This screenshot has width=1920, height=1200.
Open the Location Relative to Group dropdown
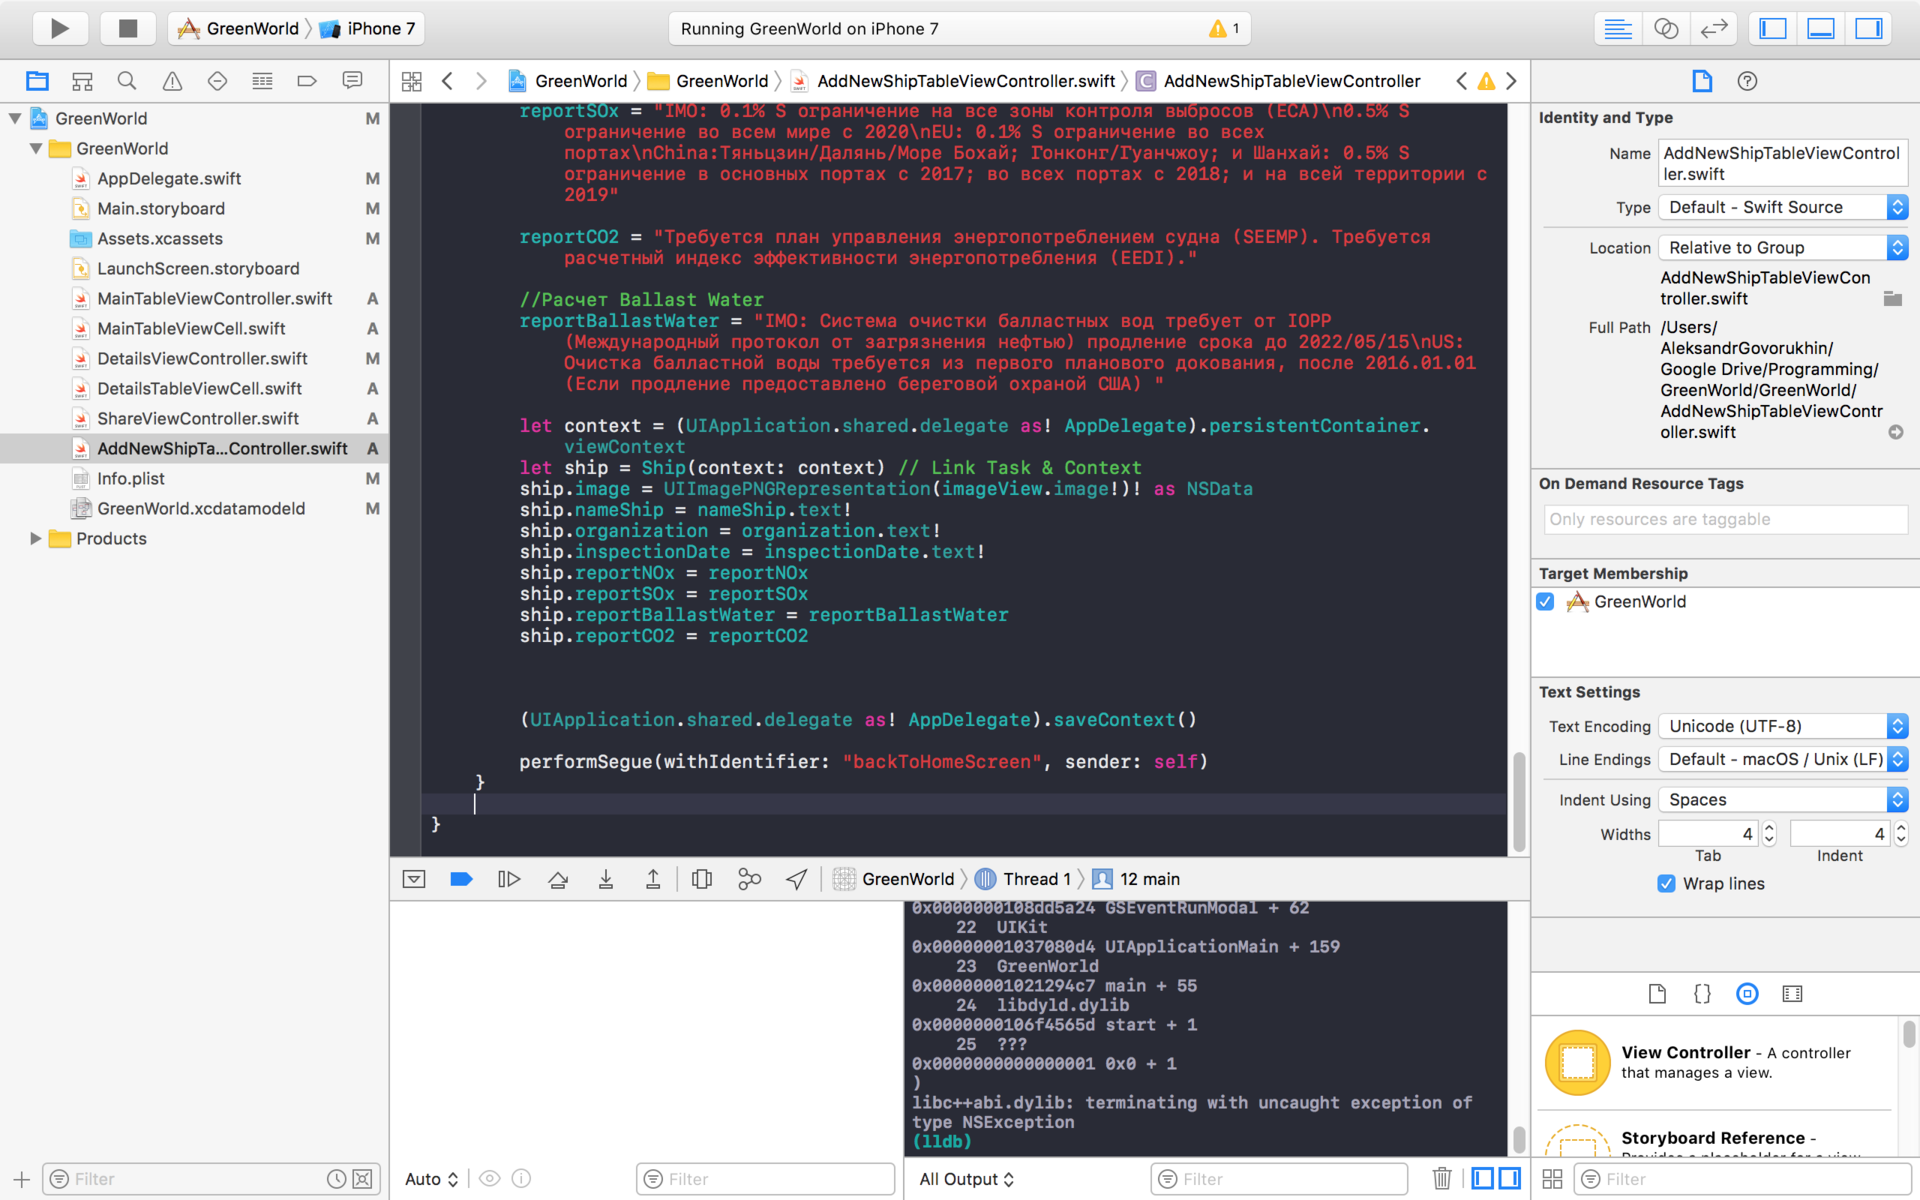tap(1783, 247)
